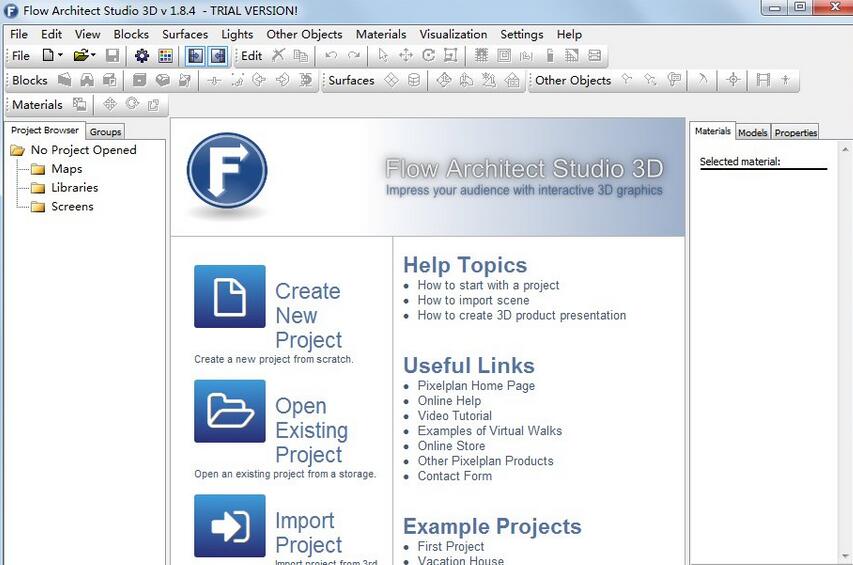
Task: Select the No Project Opened root node
Action: point(83,150)
